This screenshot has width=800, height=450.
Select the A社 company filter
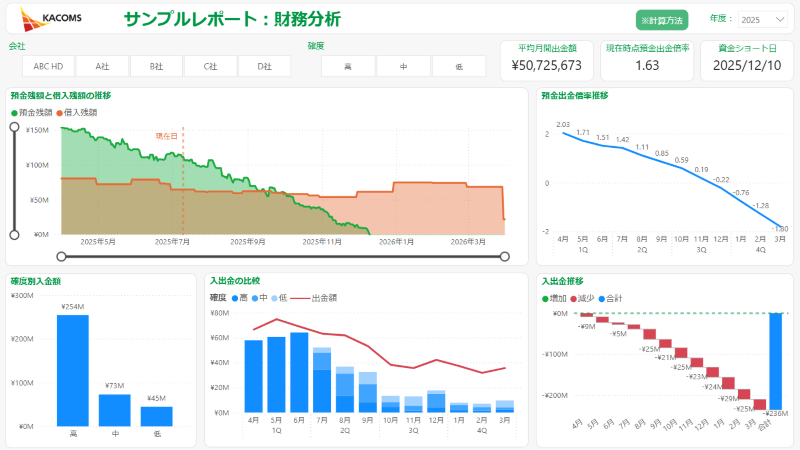coord(102,66)
